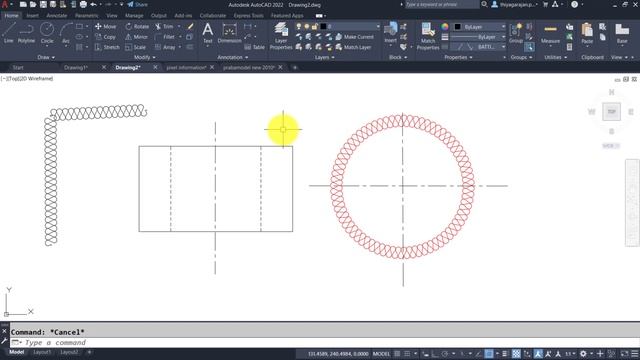Click the Trim command
The image size is (640, 360).
pyautogui.click(x=164, y=27)
